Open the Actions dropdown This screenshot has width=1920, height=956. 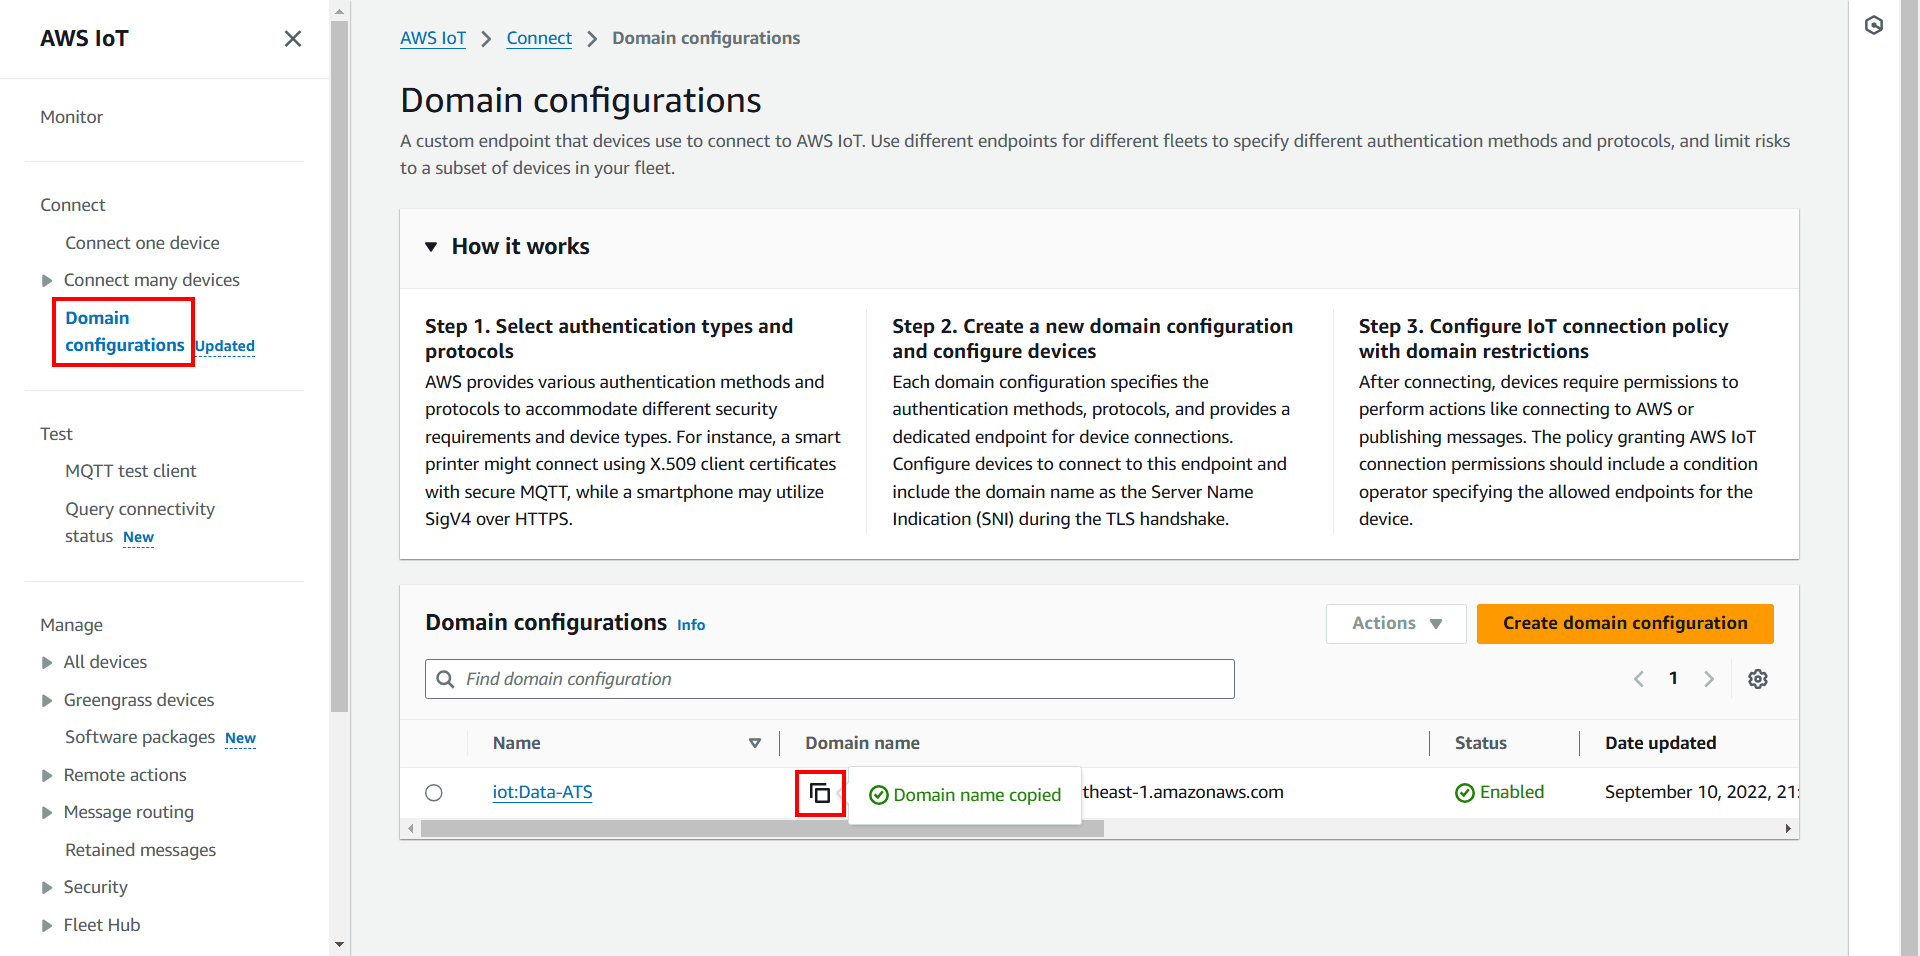click(x=1396, y=623)
